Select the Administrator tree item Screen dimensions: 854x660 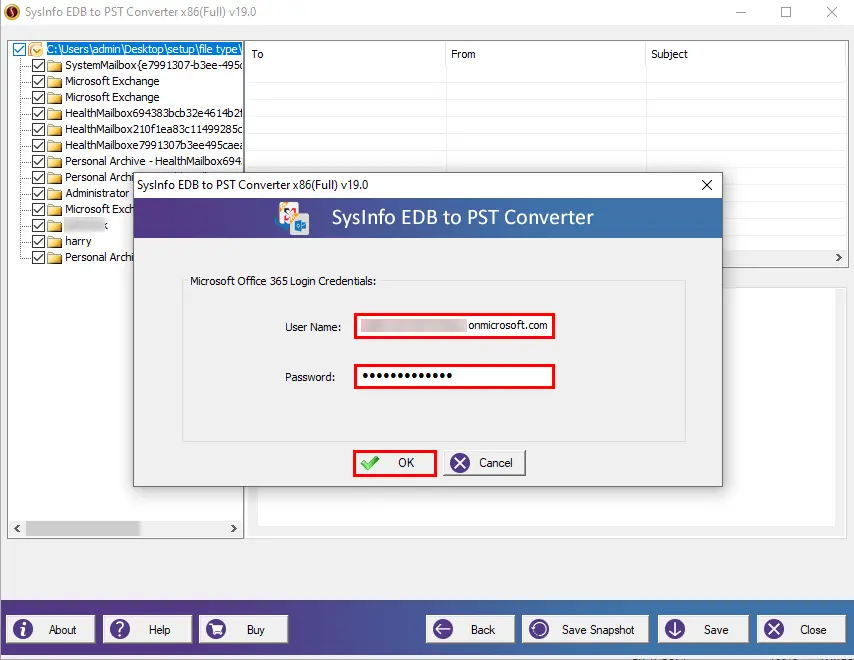(x=97, y=193)
